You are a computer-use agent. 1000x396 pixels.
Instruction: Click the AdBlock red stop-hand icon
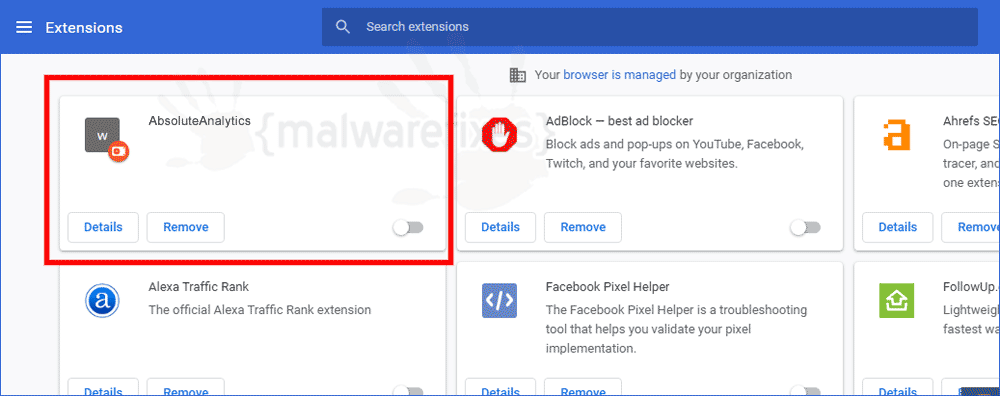click(500, 136)
